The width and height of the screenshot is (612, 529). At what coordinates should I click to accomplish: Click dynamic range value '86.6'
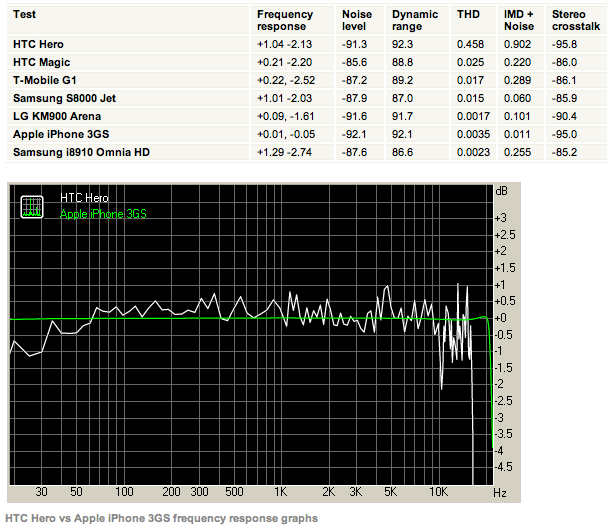coord(402,152)
